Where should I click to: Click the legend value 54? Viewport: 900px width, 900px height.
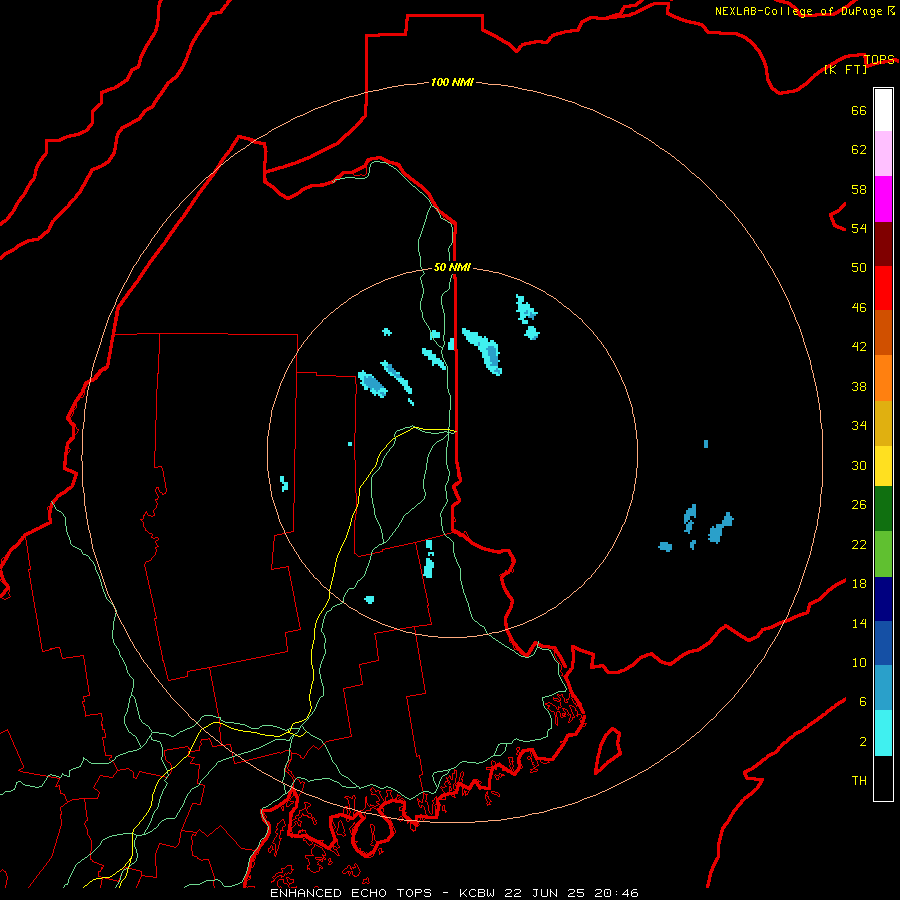tap(859, 228)
